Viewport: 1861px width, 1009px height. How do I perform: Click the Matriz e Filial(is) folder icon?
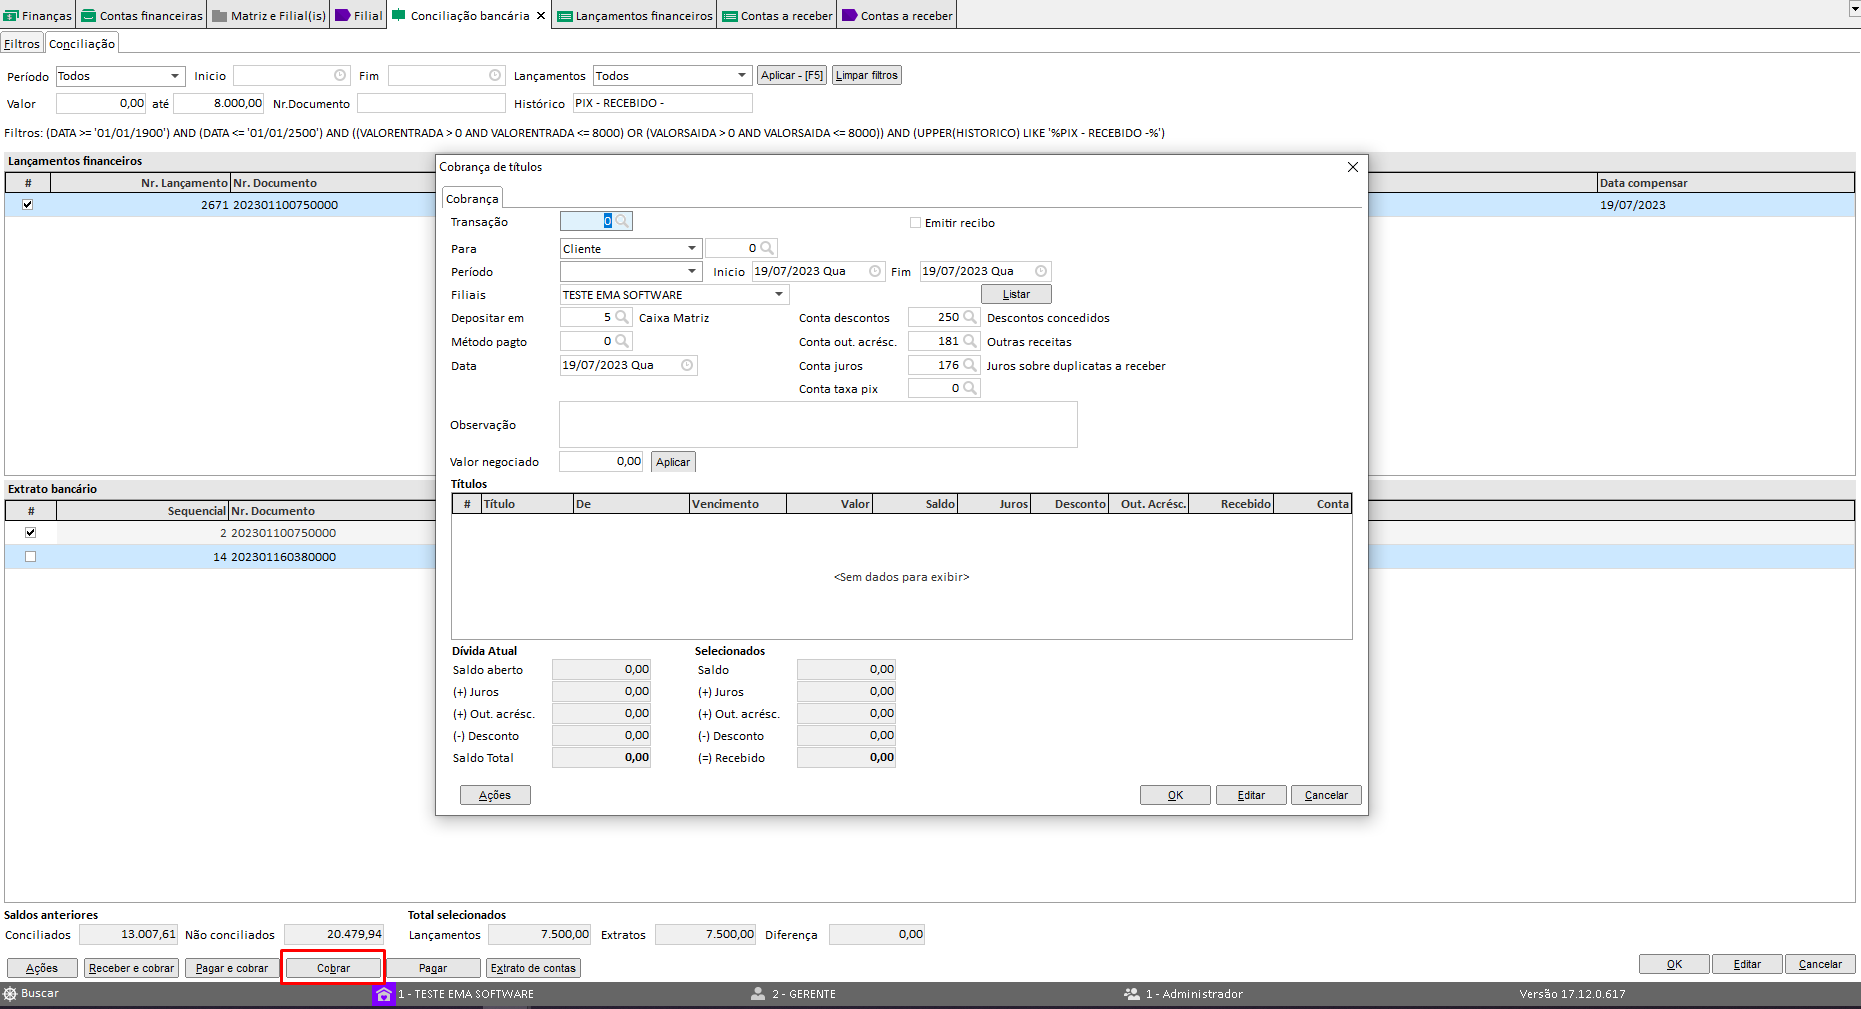pos(220,15)
